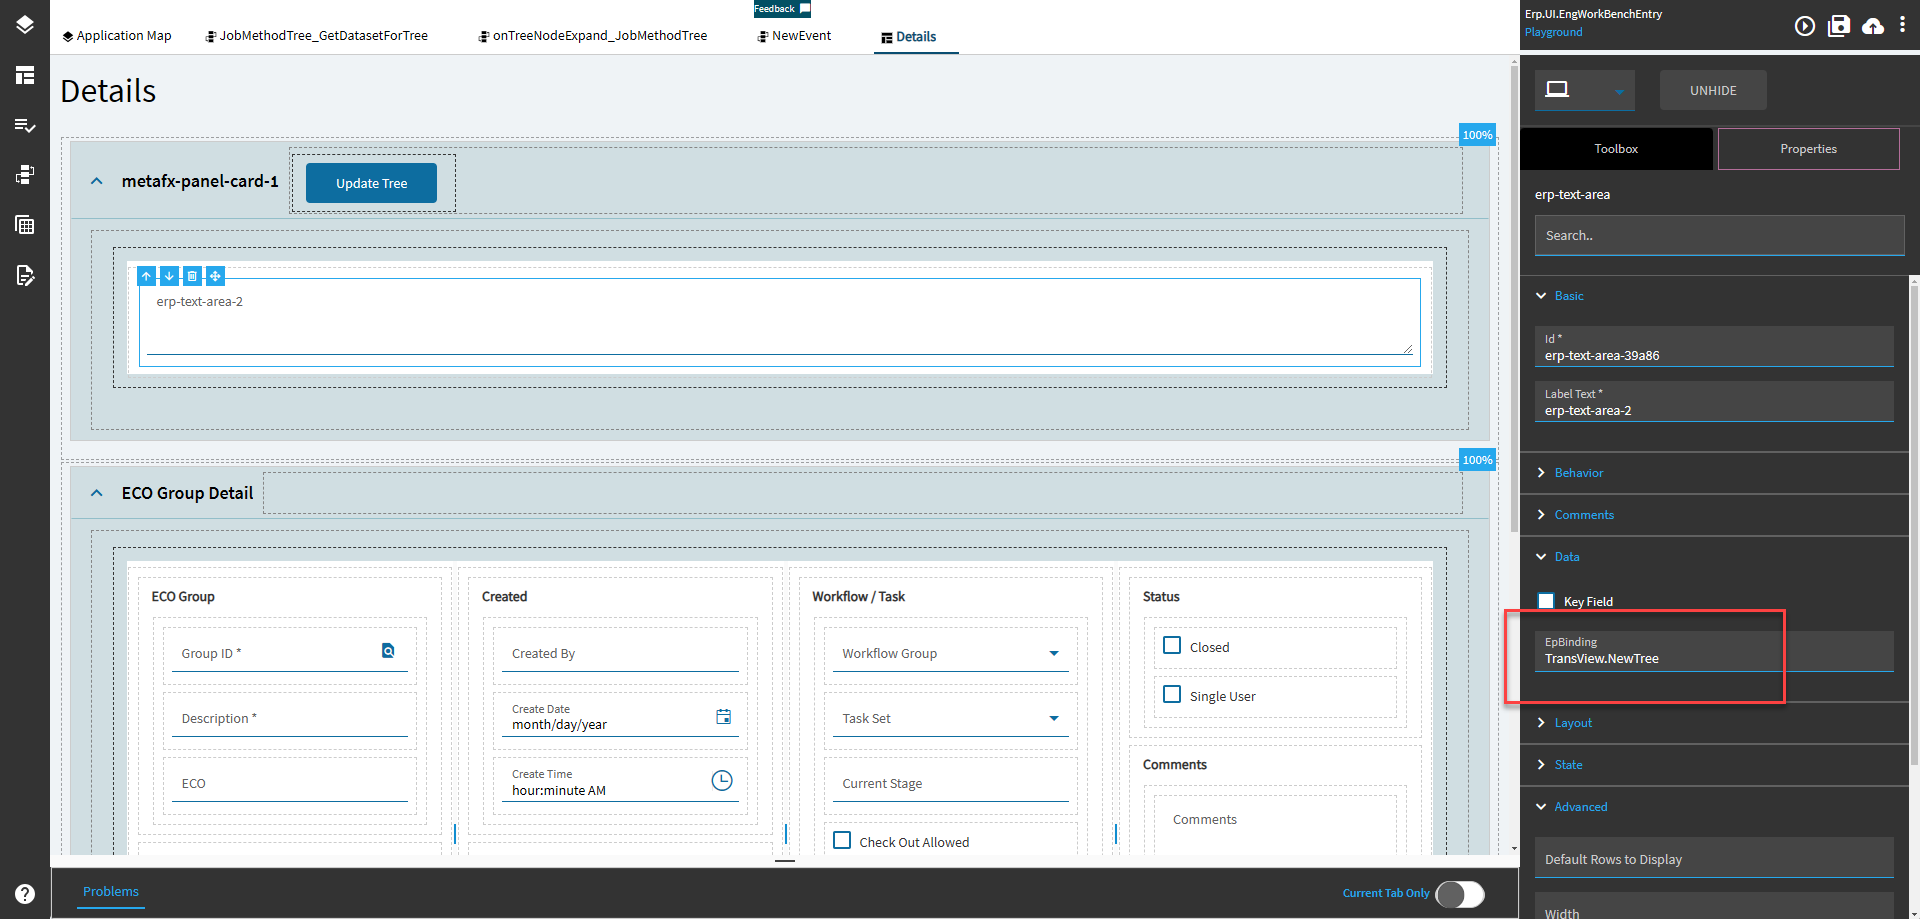Toggle the Current Tab Only switch
The image size is (1920, 919).
[1459, 894]
